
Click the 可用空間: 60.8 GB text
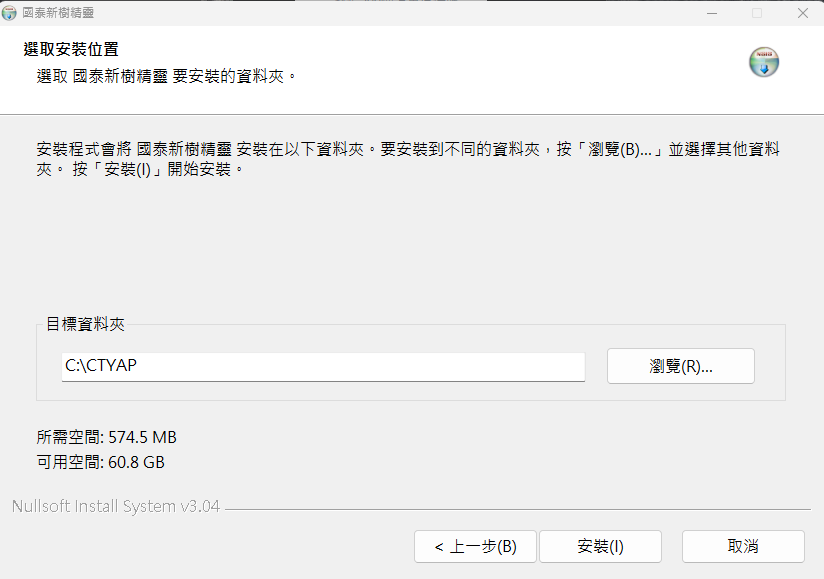click(x=100, y=462)
